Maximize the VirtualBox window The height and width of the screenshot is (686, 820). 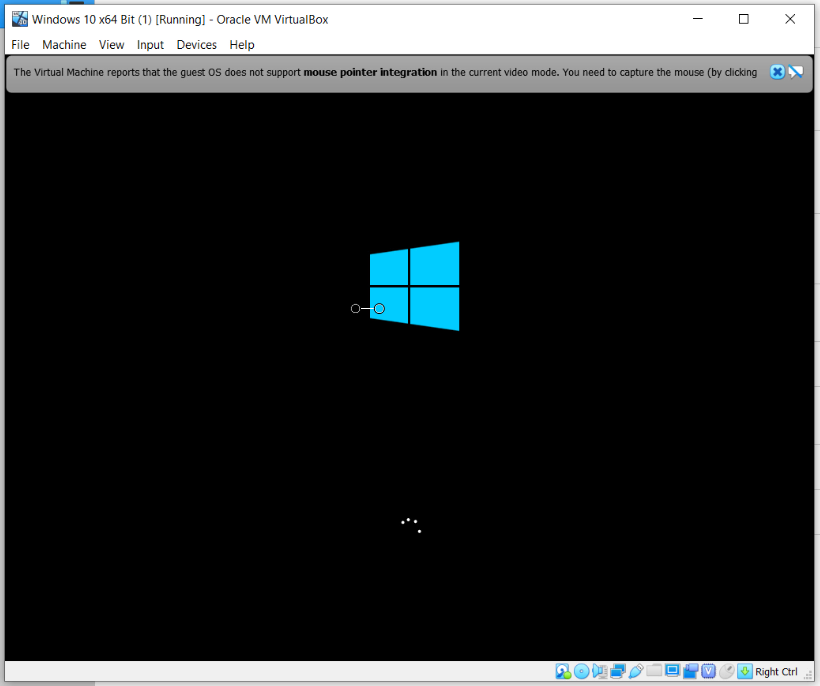(744, 19)
